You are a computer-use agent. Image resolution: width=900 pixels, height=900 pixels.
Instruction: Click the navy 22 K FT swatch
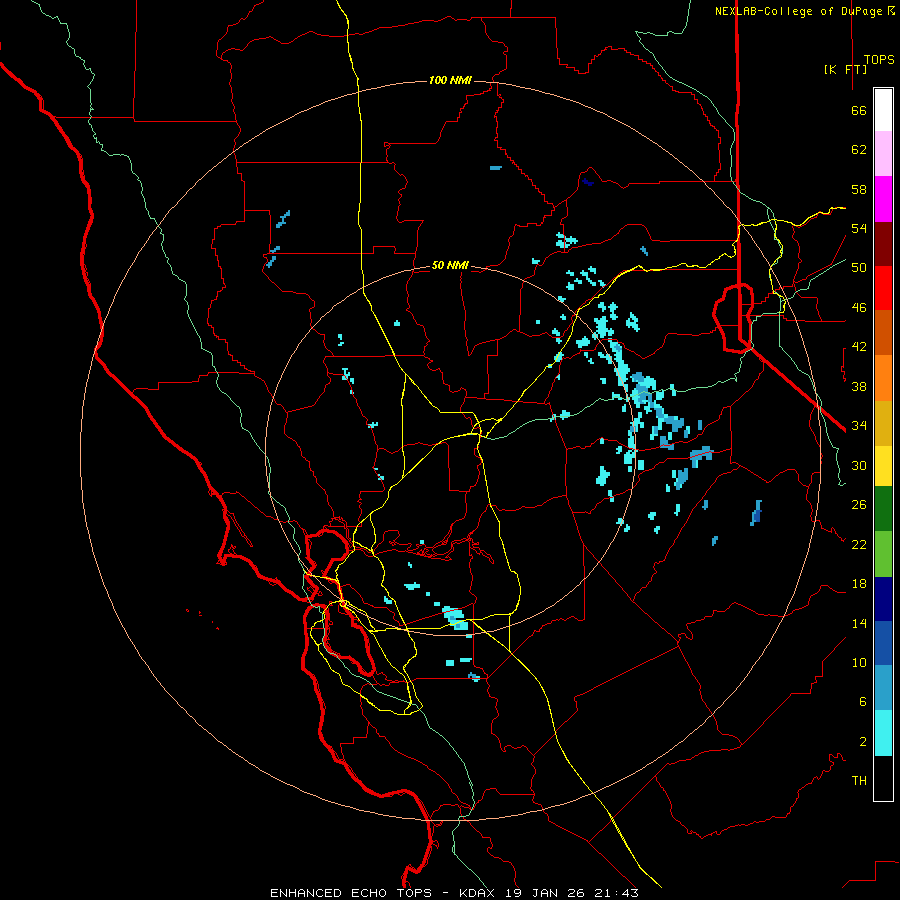point(883,599)
